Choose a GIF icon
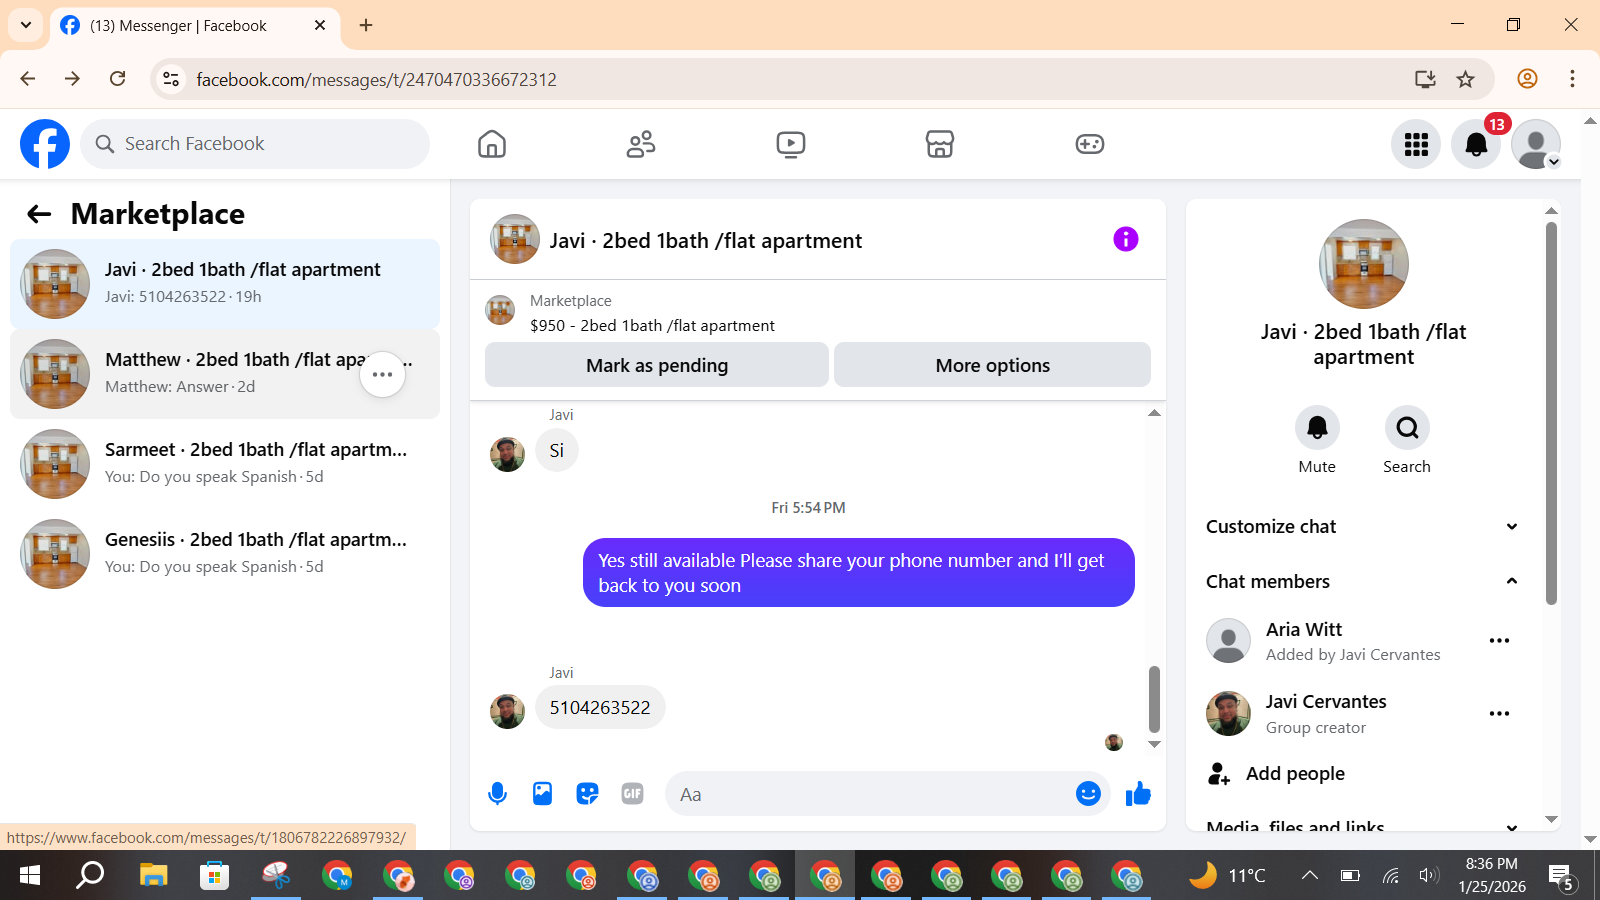Screen dimensions: 1600x900 click(x=632, y=794)
